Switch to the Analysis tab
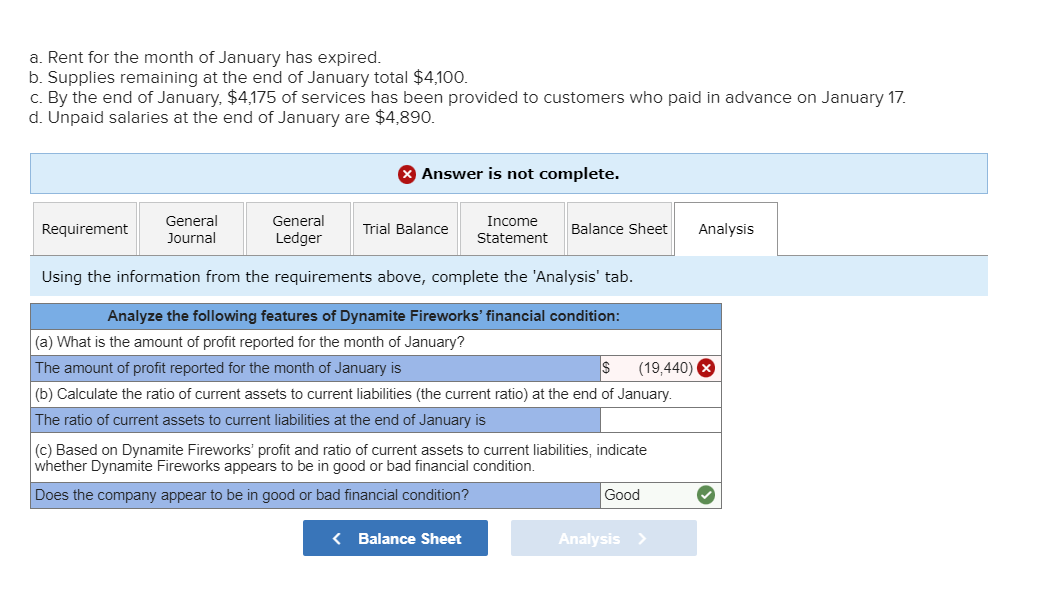The height and width of the screenshot is (609, 1051). (726, 228)
